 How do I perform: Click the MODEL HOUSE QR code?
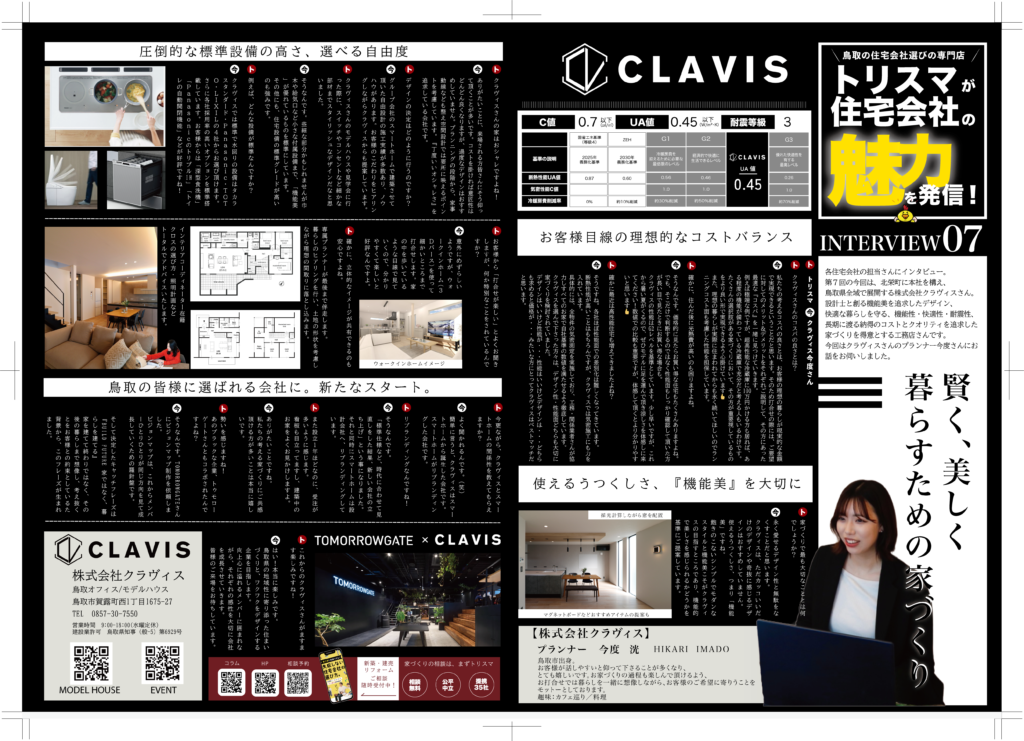(x=90, y=663)
